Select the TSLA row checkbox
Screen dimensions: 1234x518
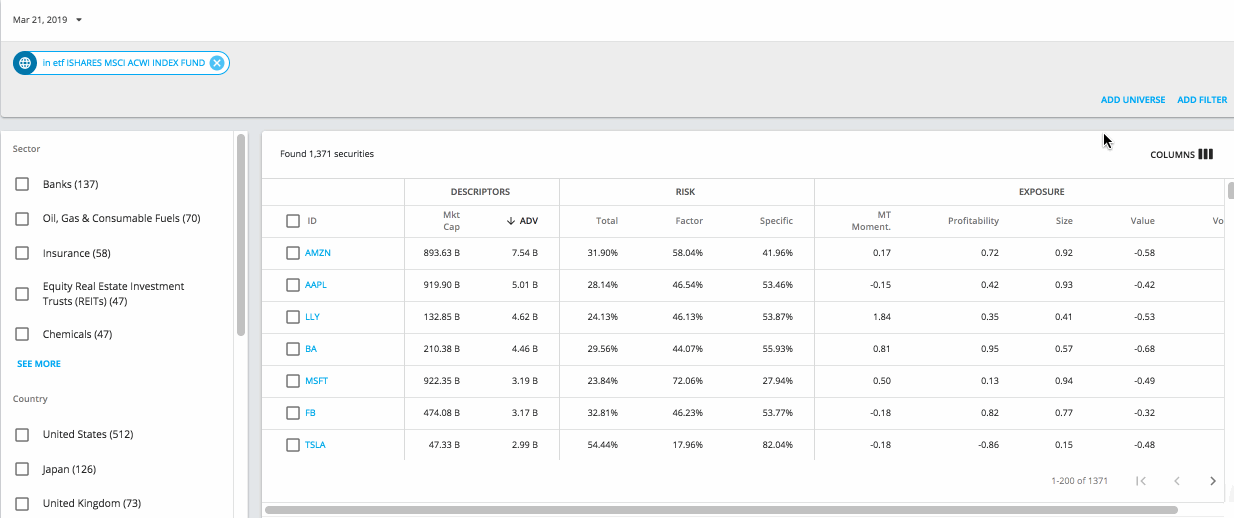293,445
